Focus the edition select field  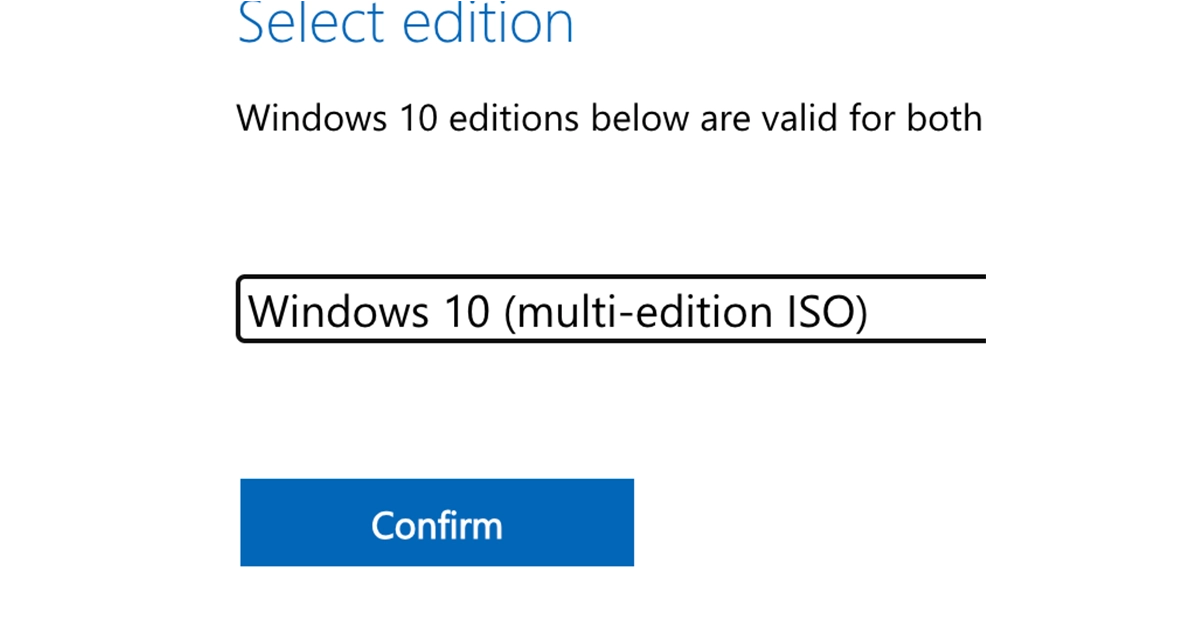point(611,311)
